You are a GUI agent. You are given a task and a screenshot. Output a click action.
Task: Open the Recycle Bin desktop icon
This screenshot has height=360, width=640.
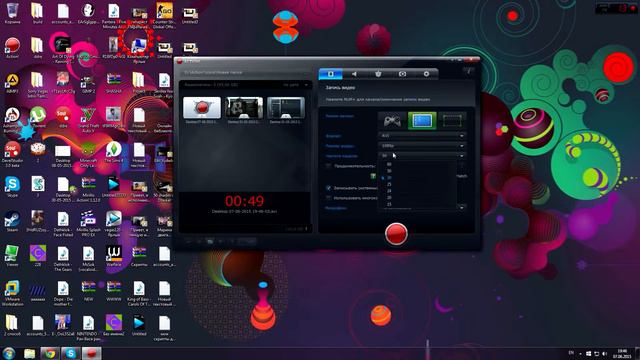pyautogui.click(x=12, y=14)
